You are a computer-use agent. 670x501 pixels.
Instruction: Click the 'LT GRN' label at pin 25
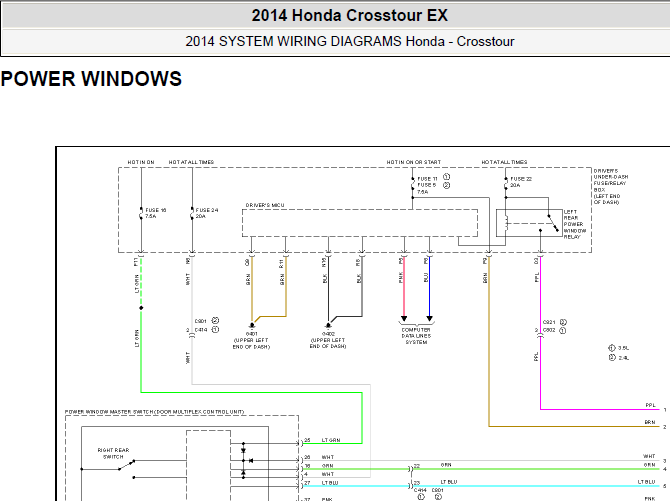coord(331,440)
